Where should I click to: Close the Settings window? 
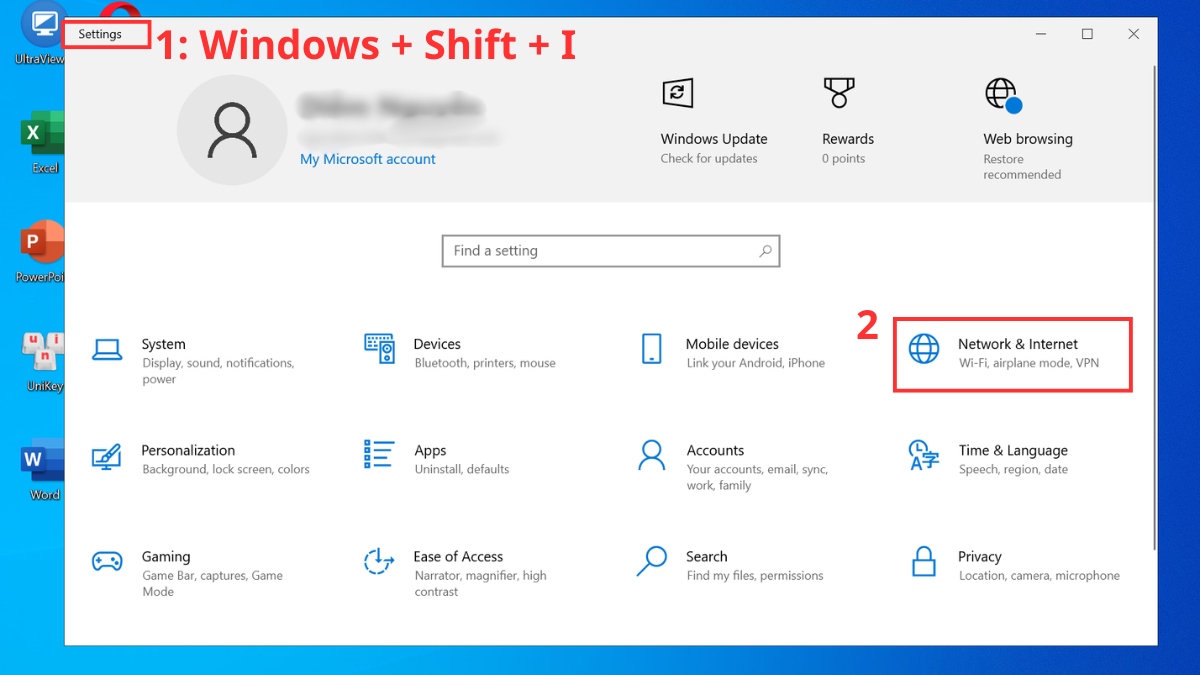1133,34
